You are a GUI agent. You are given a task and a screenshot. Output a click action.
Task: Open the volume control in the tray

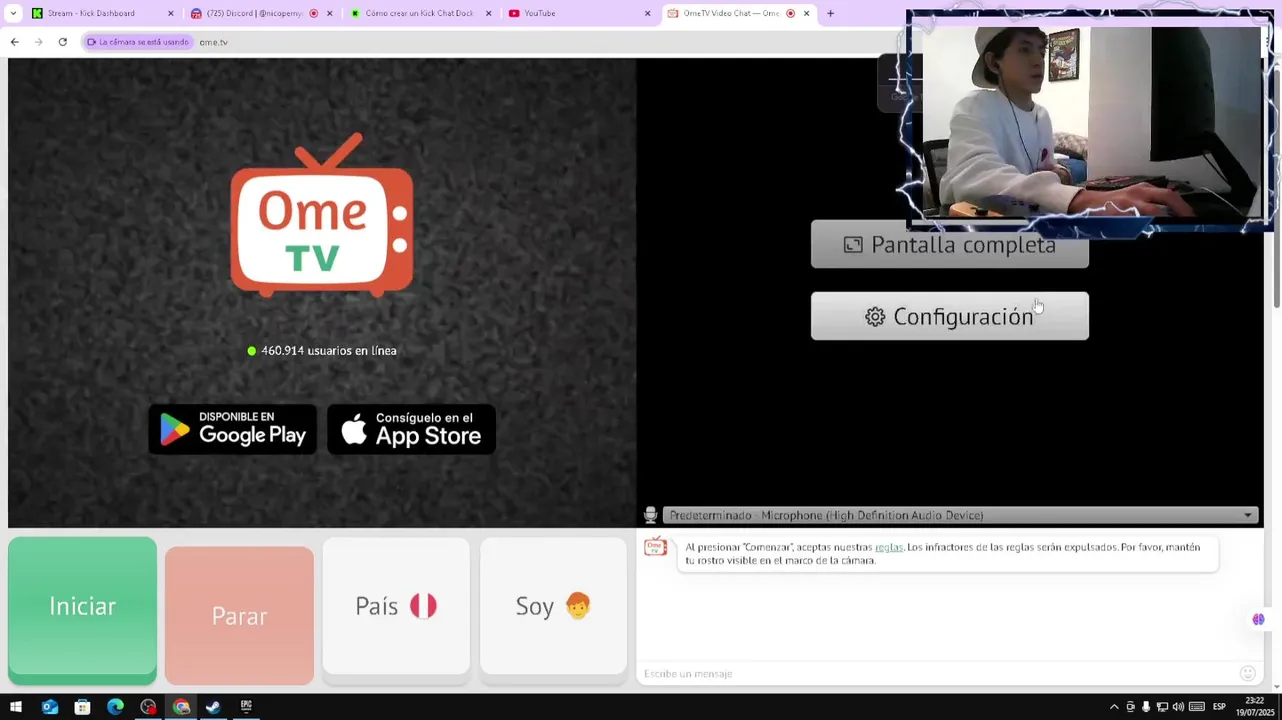point(1178,707)
